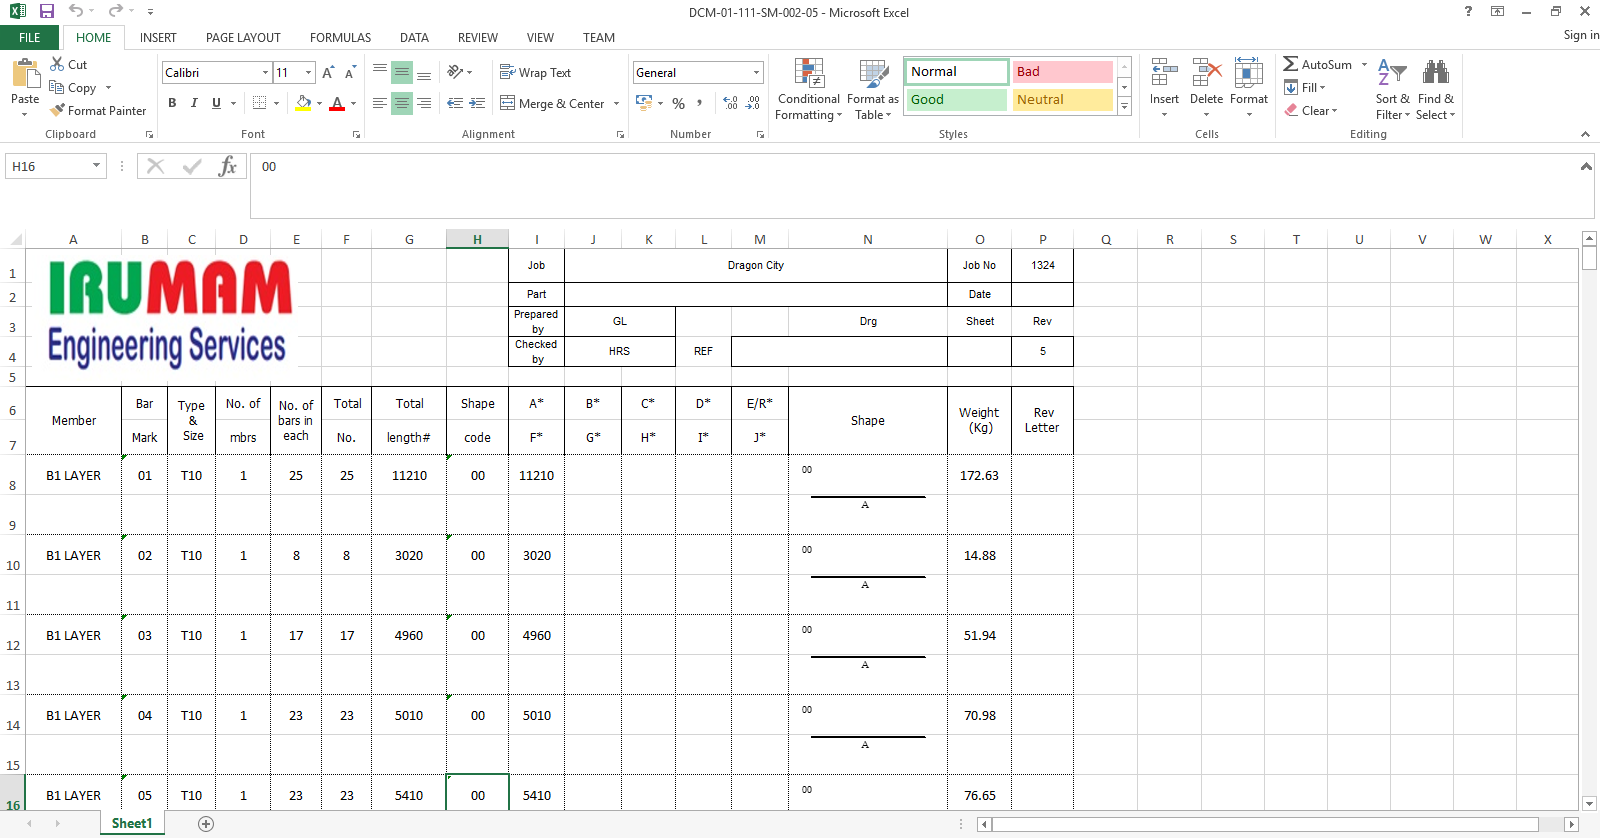Screen dimensions: 1600x838
Task: Apply the Good cell style
Action: coord(956,100)
